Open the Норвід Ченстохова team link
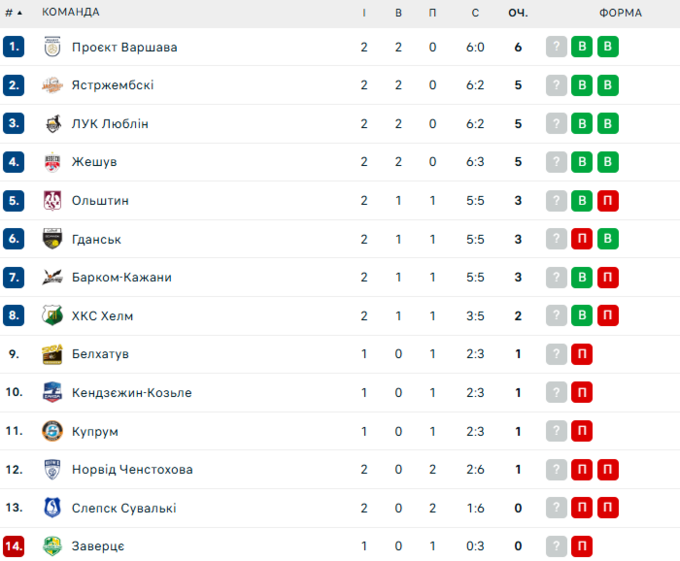 coord(132,470)
